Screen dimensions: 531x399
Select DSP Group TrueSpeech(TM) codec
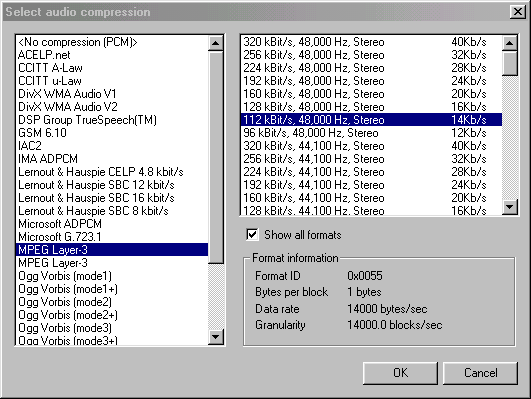click(x=112, y=120)
